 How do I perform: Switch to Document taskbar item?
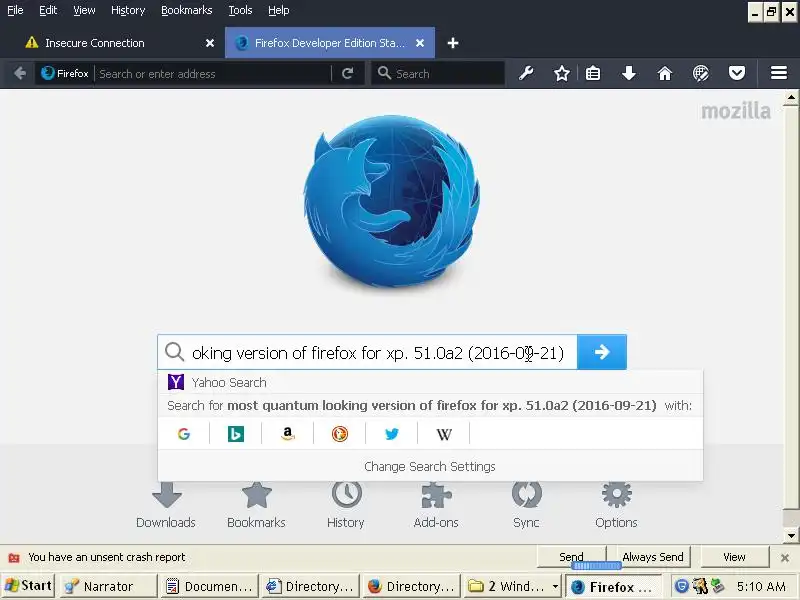point(209,586)
